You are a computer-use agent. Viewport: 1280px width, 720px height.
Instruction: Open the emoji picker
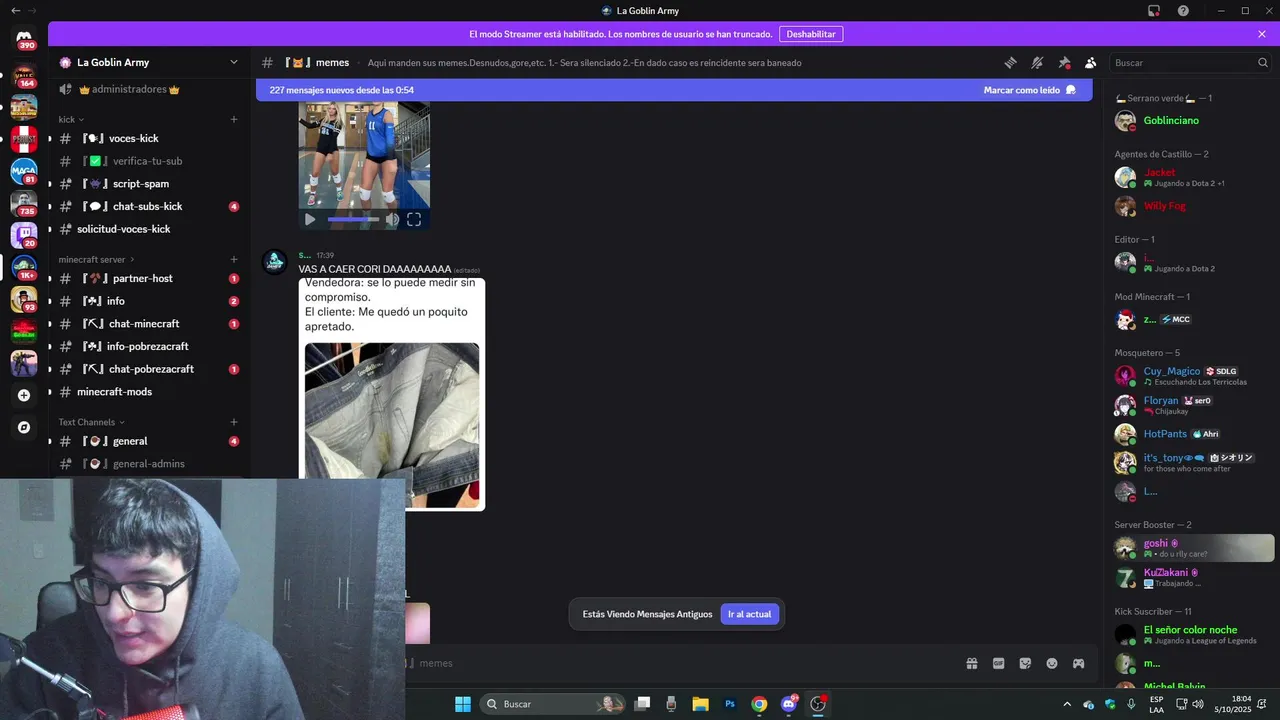1052,663
